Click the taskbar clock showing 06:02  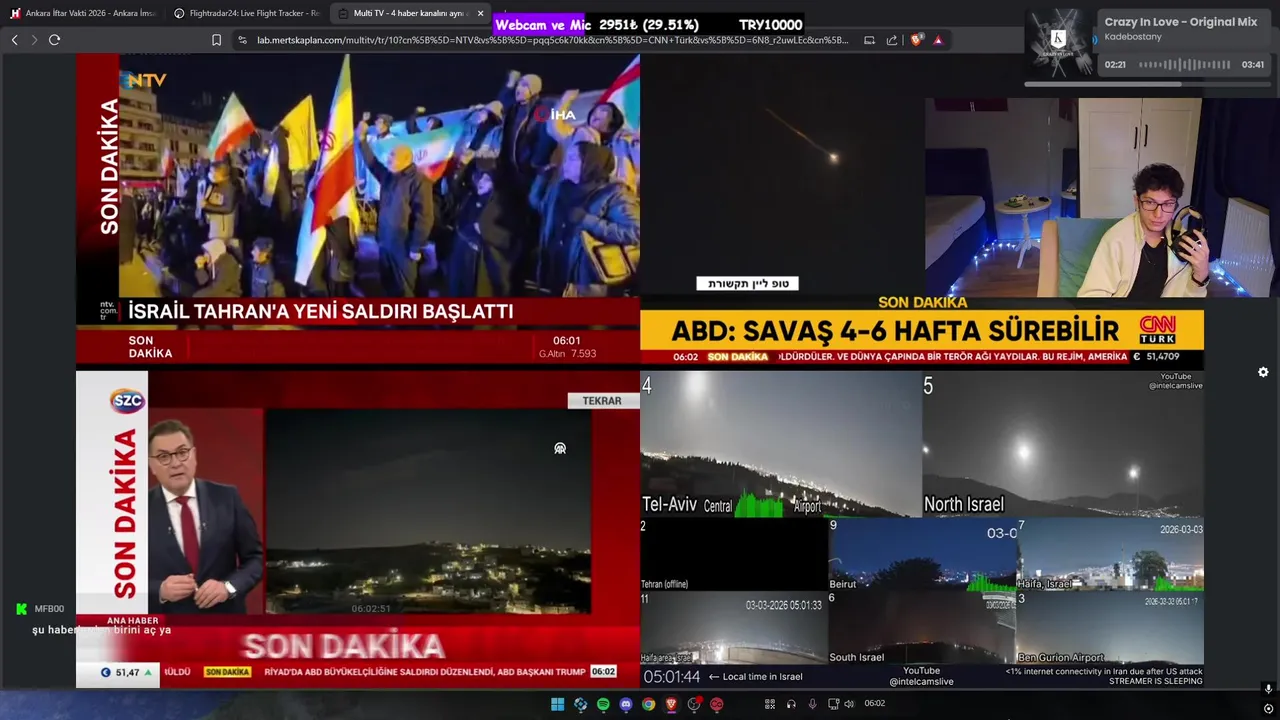(x=874, y=704)
